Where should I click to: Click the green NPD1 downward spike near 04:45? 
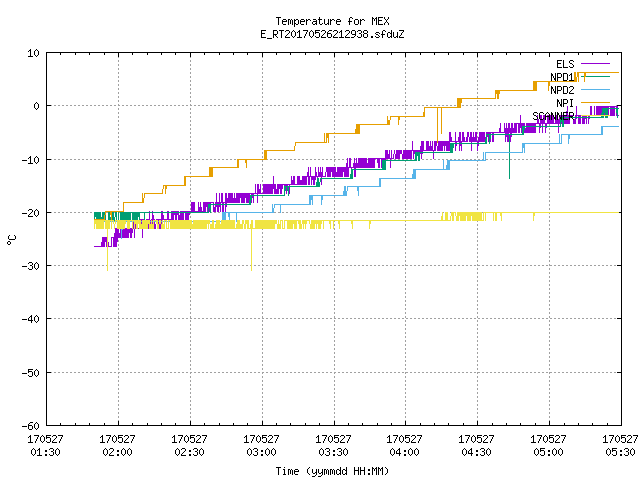pos(509,157)
